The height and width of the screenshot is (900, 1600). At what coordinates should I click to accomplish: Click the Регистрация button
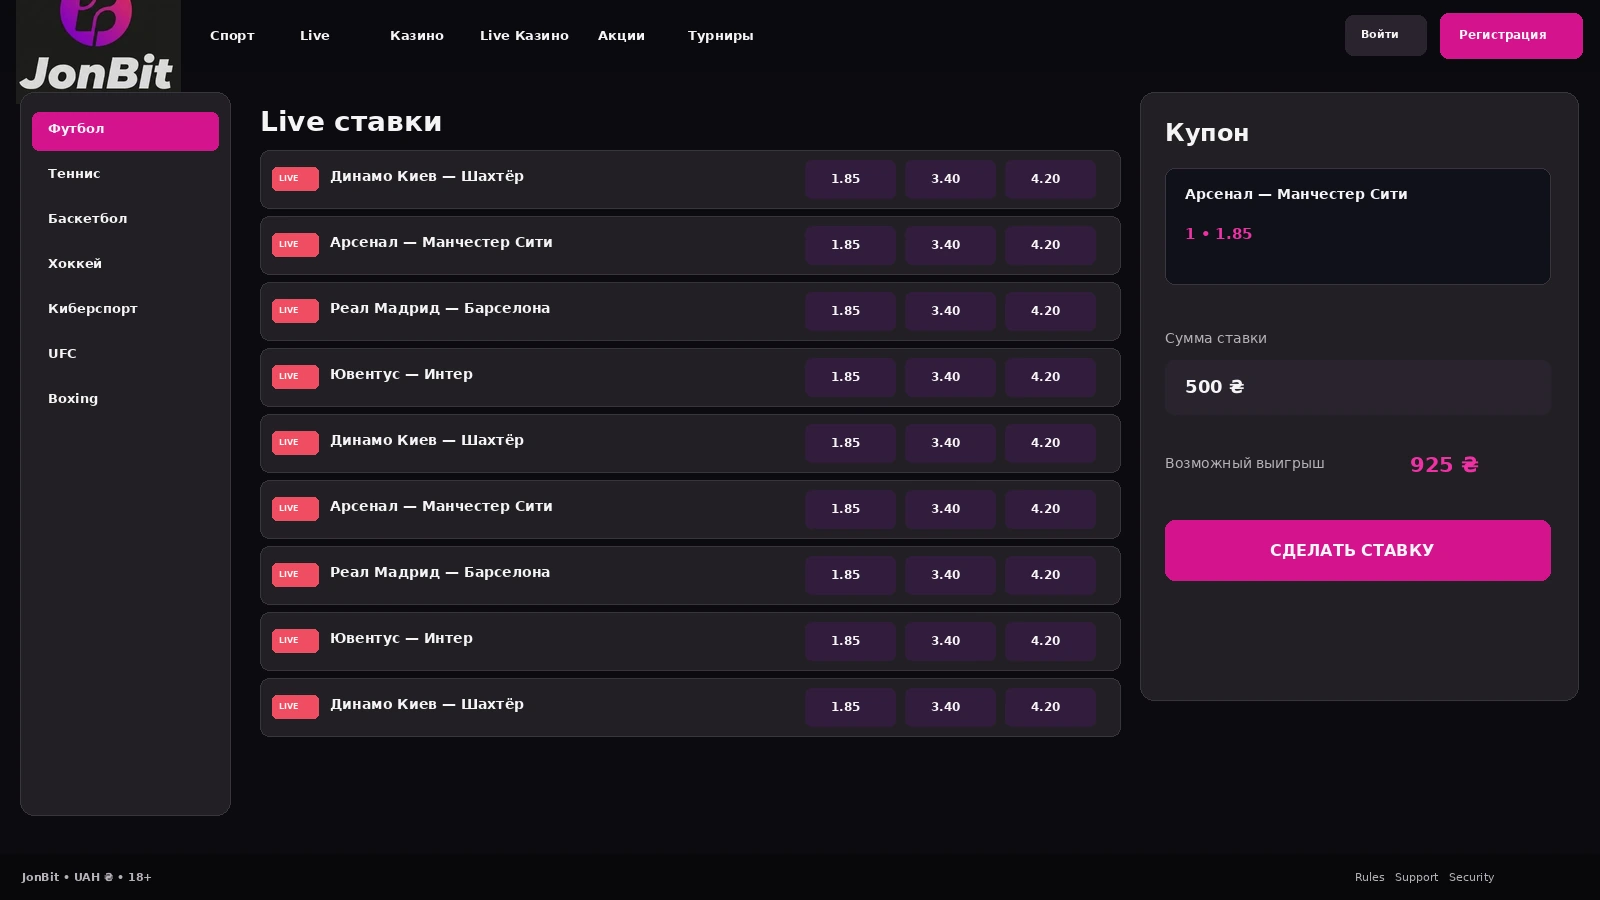[x=1511, y=36]
